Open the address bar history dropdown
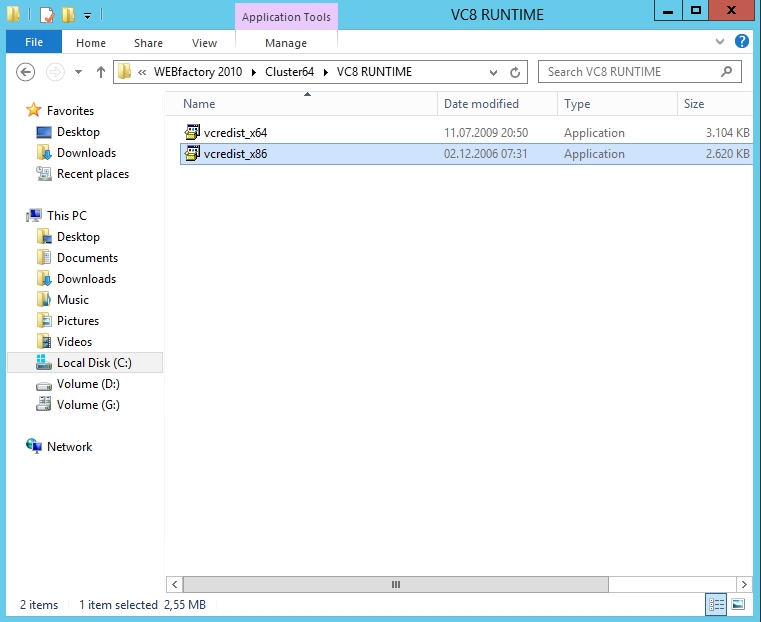Screen dimensions: 761x622 point(493,72)
